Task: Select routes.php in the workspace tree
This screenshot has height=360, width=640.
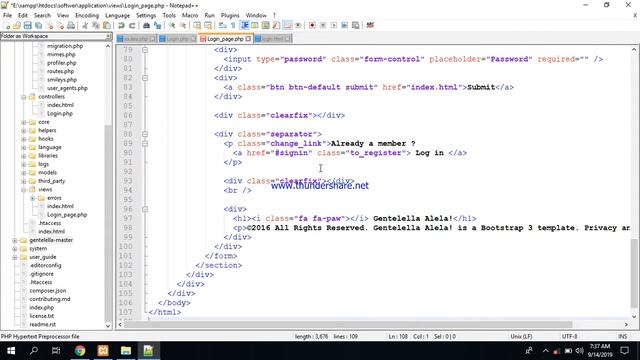Action: (60, 71)
